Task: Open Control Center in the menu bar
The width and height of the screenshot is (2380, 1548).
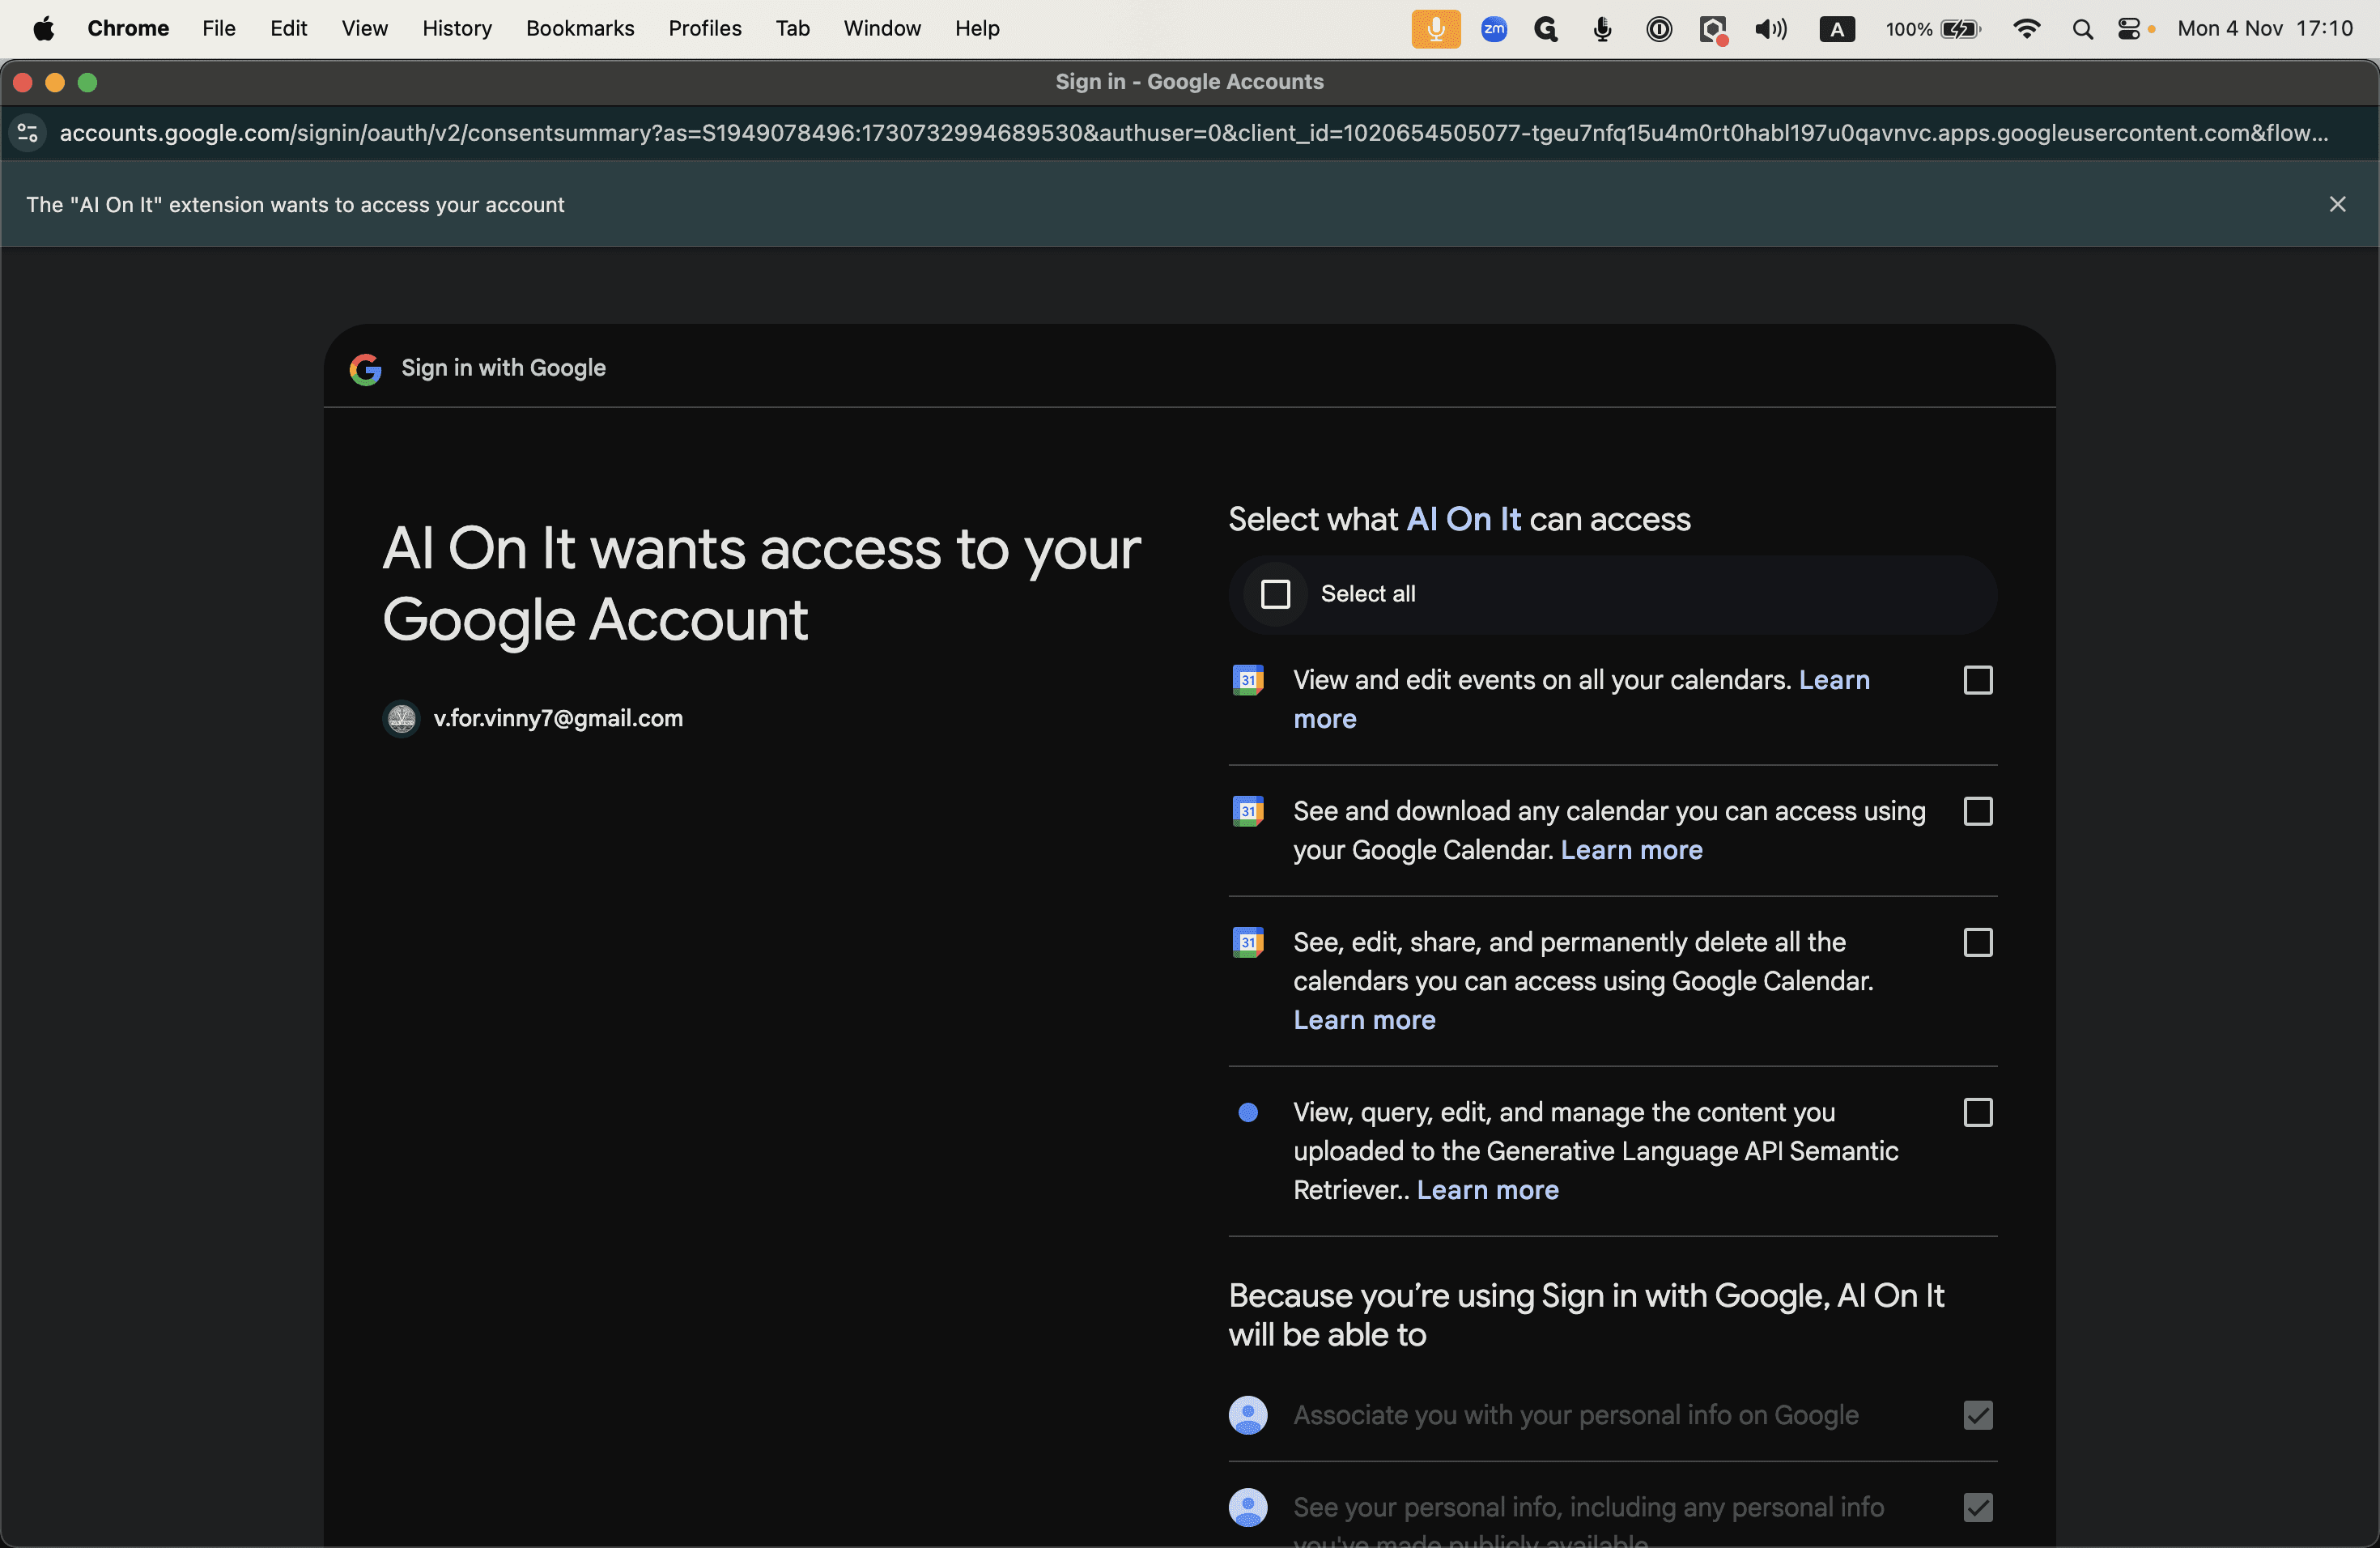Action: [2130, 29]
